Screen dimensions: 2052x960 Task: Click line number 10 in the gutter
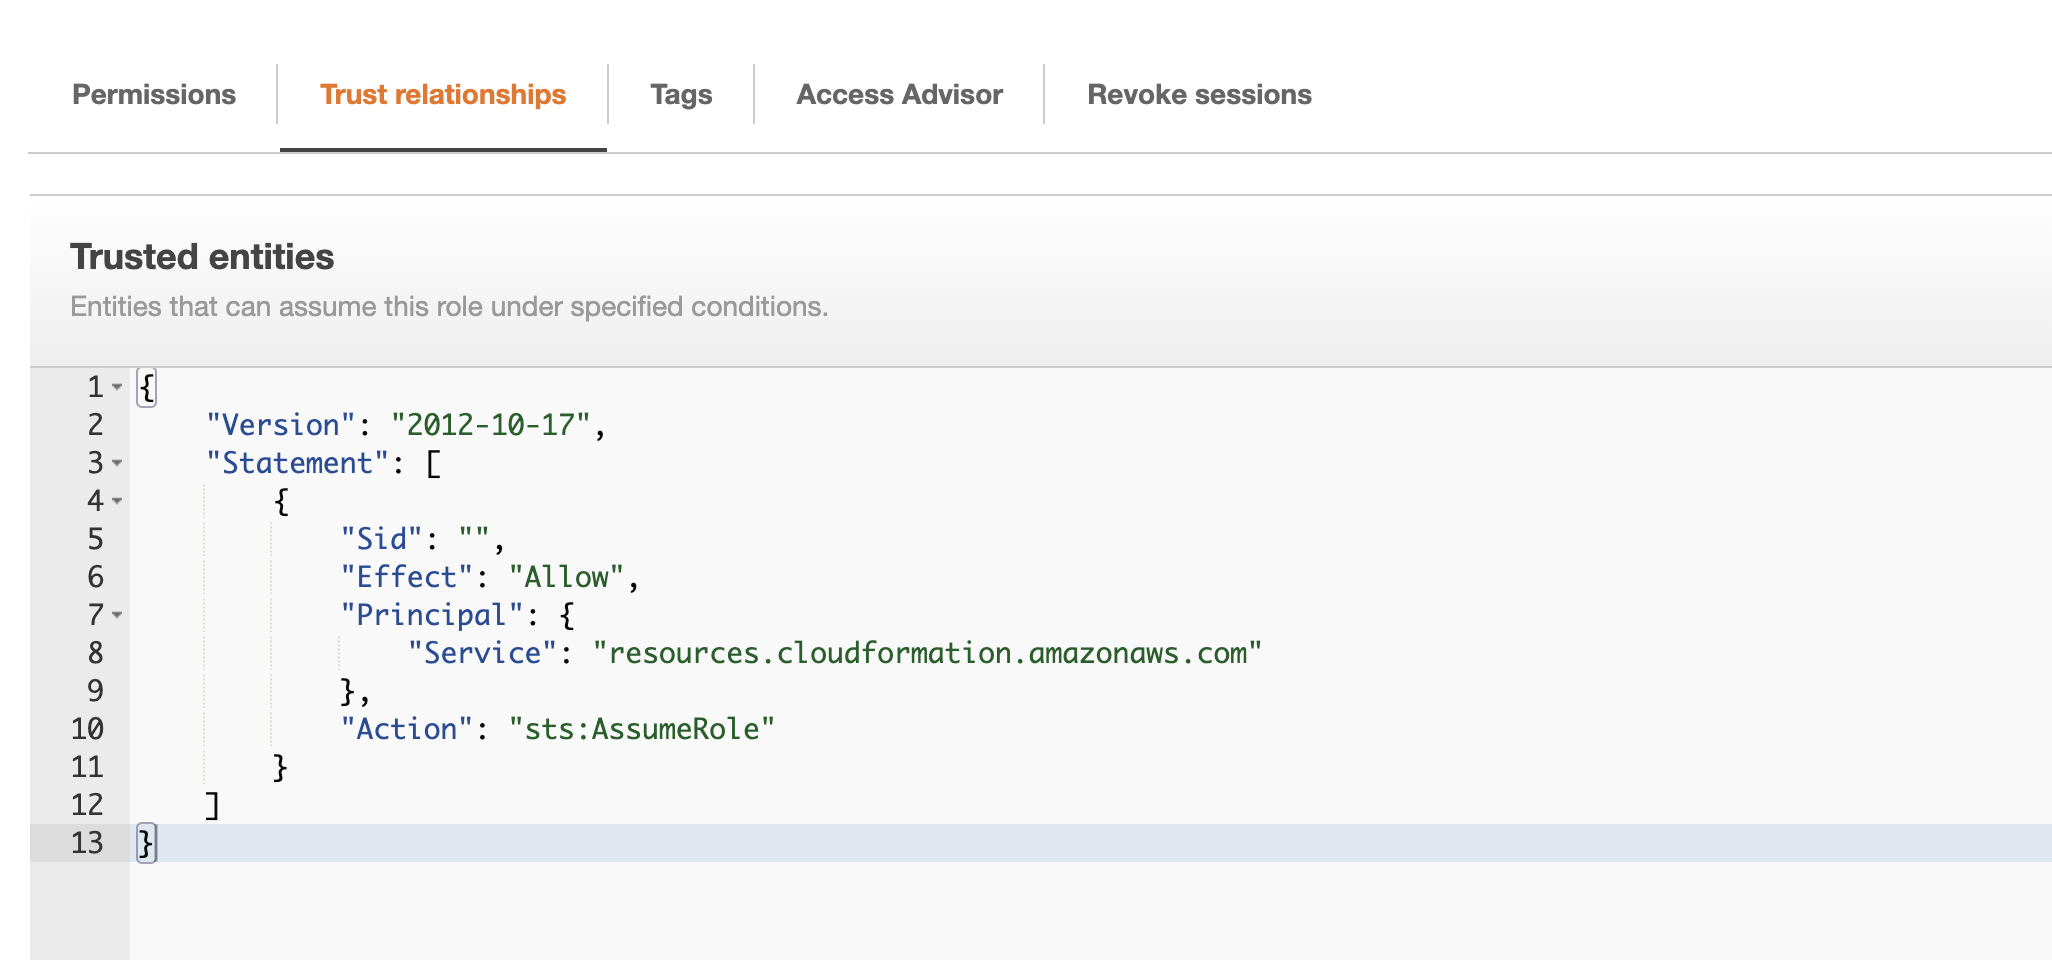pyautogui.click(x=87, y=729)
